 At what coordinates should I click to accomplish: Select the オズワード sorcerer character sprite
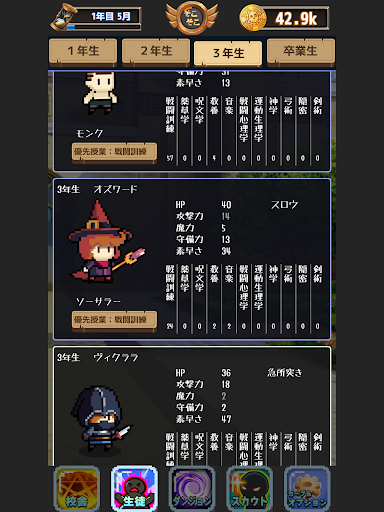[x=106, y=243]
